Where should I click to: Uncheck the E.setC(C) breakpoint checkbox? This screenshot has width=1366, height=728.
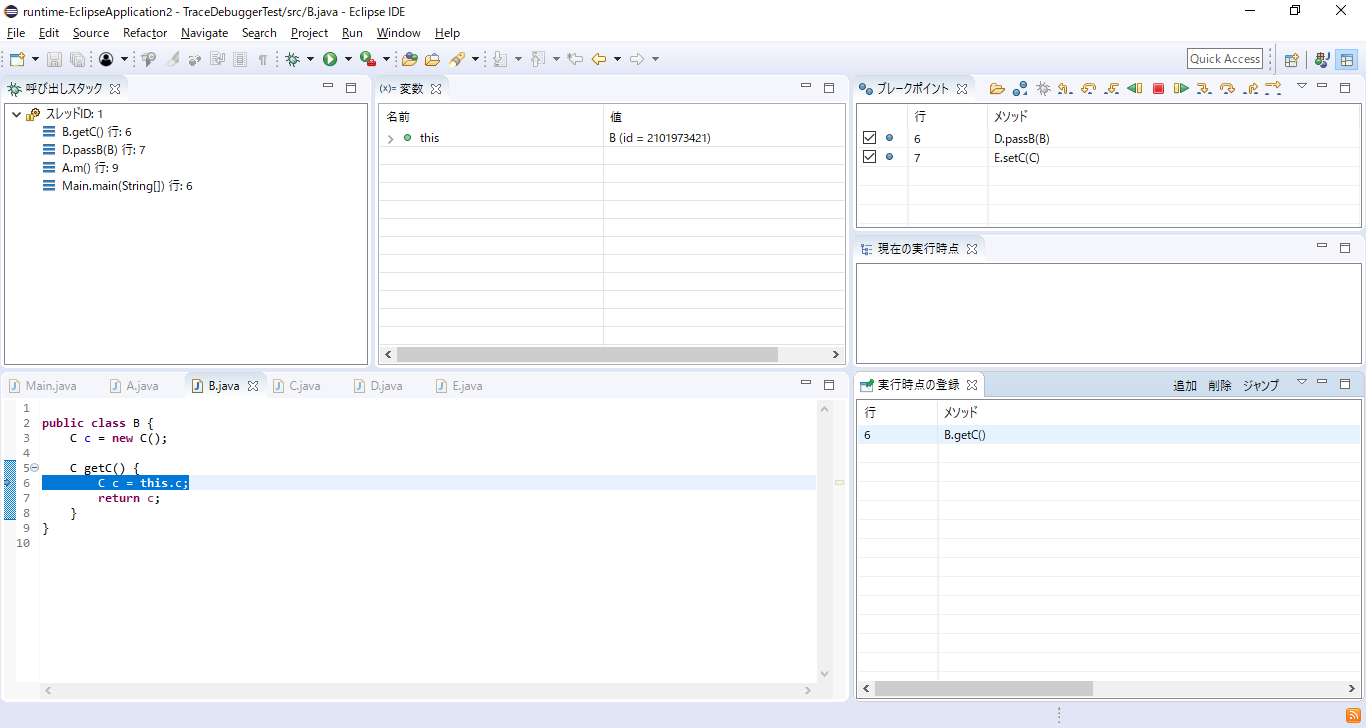pyautogui.click(x=869, y=157)
